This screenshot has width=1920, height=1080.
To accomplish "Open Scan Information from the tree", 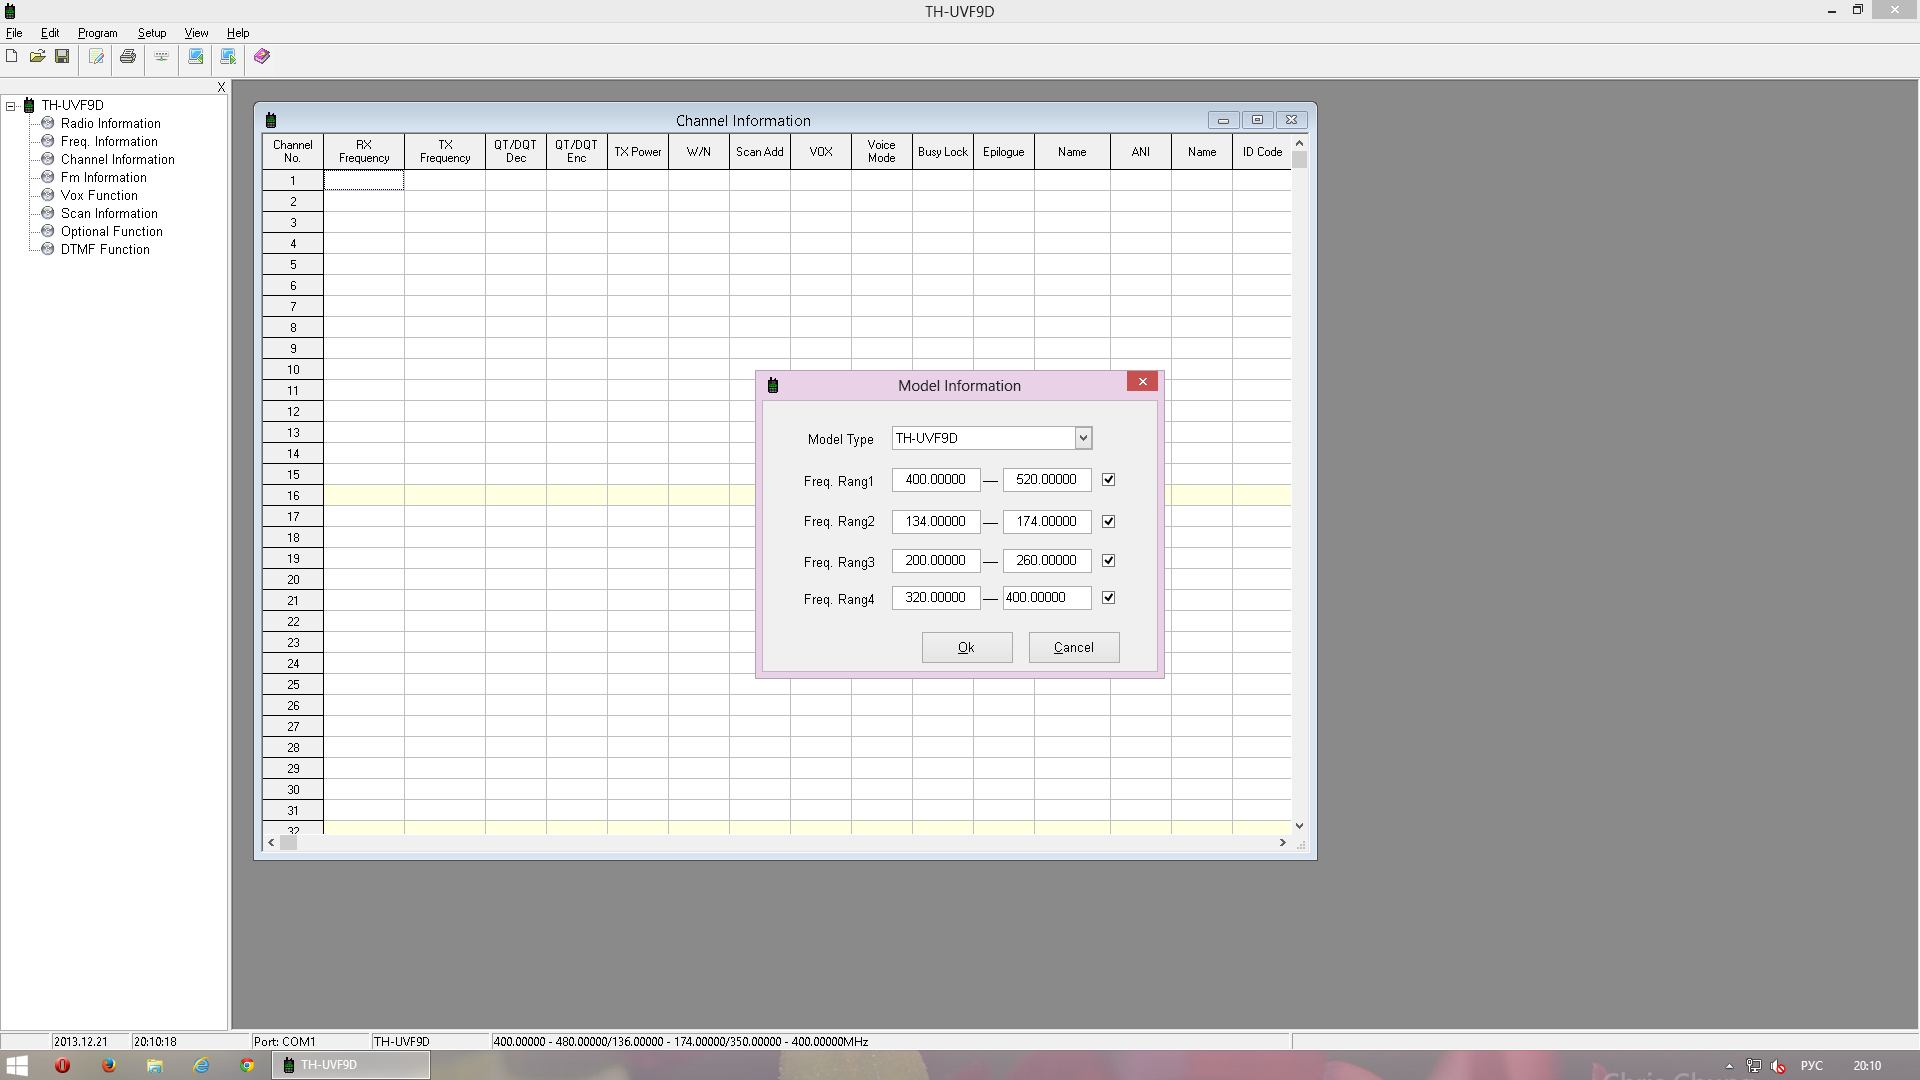I will (x=109, y=213).
